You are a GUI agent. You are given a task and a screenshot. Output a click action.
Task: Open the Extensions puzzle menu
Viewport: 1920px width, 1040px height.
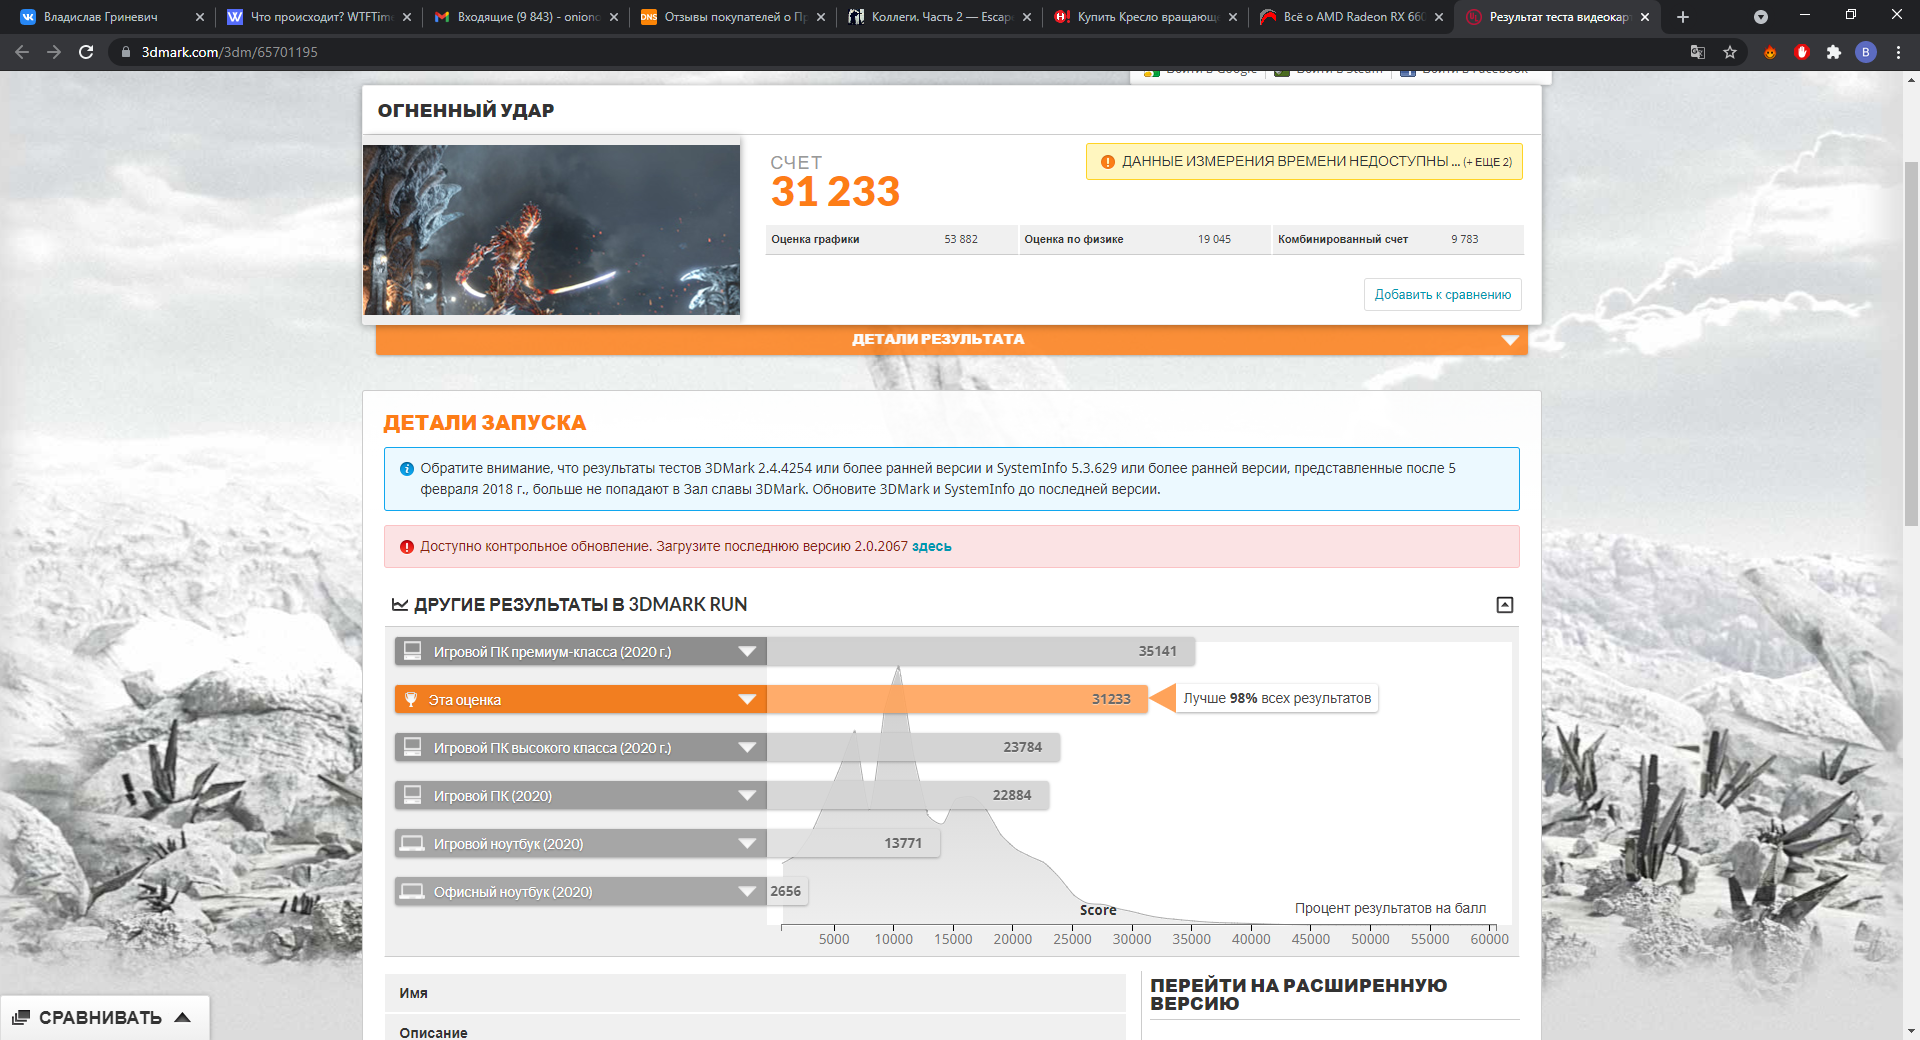pyautogui.click(x=1834, y=52)
